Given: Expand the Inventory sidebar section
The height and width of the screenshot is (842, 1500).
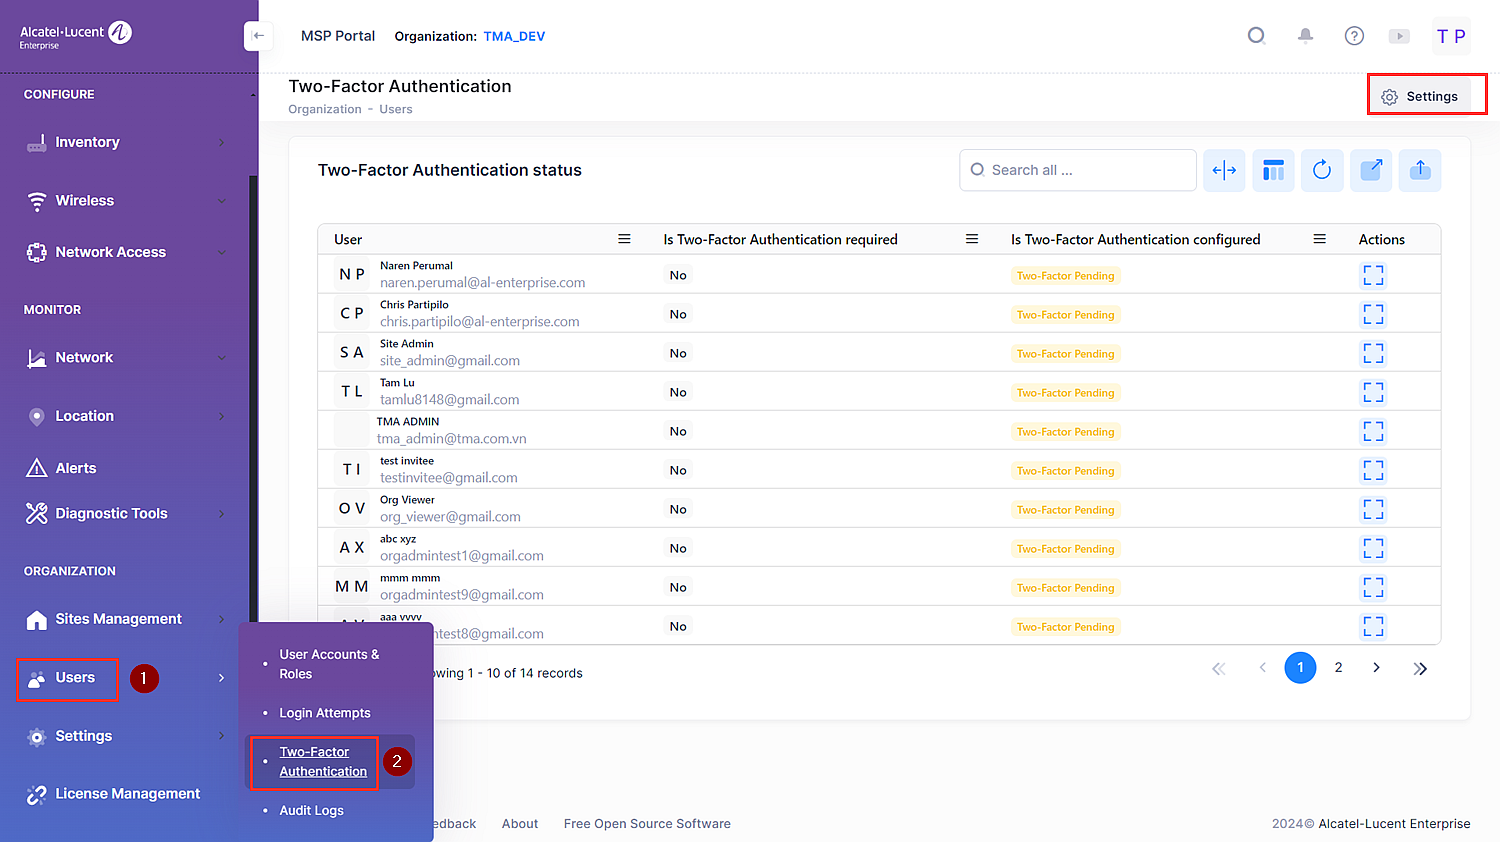Looking at the screenshot, I should 126,142.
